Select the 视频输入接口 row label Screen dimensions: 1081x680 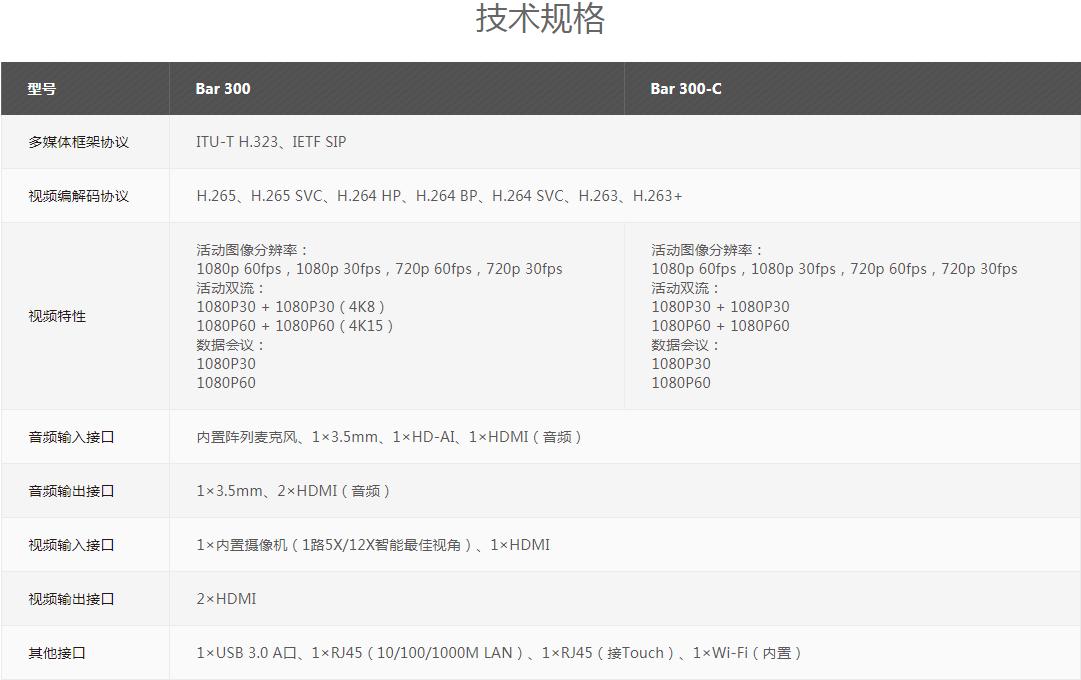[x=71, y=545]
